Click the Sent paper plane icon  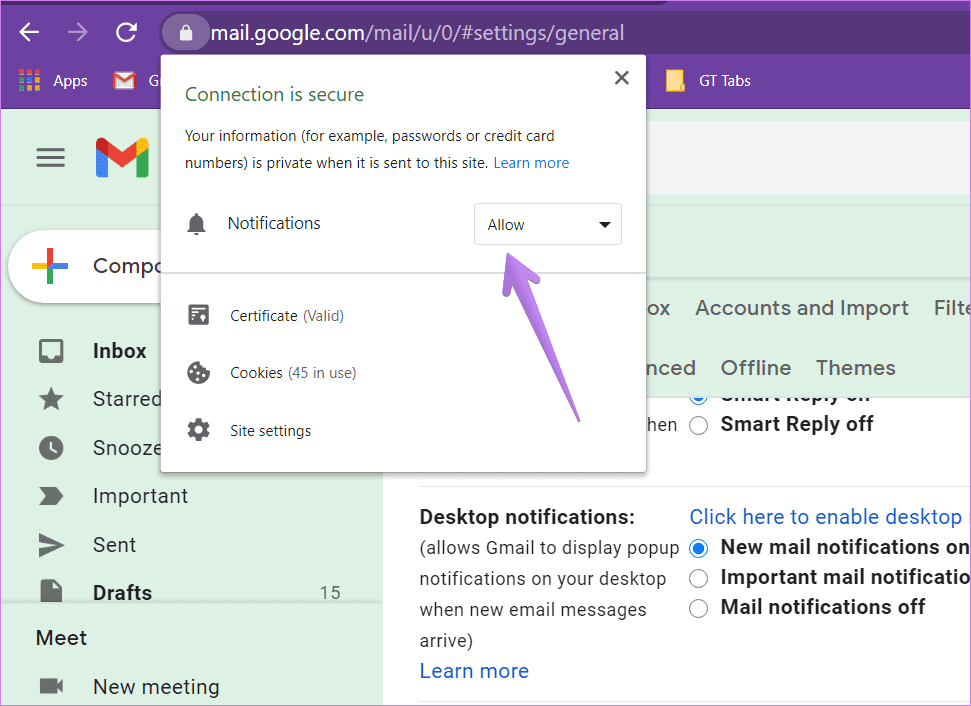coord(51,545)
